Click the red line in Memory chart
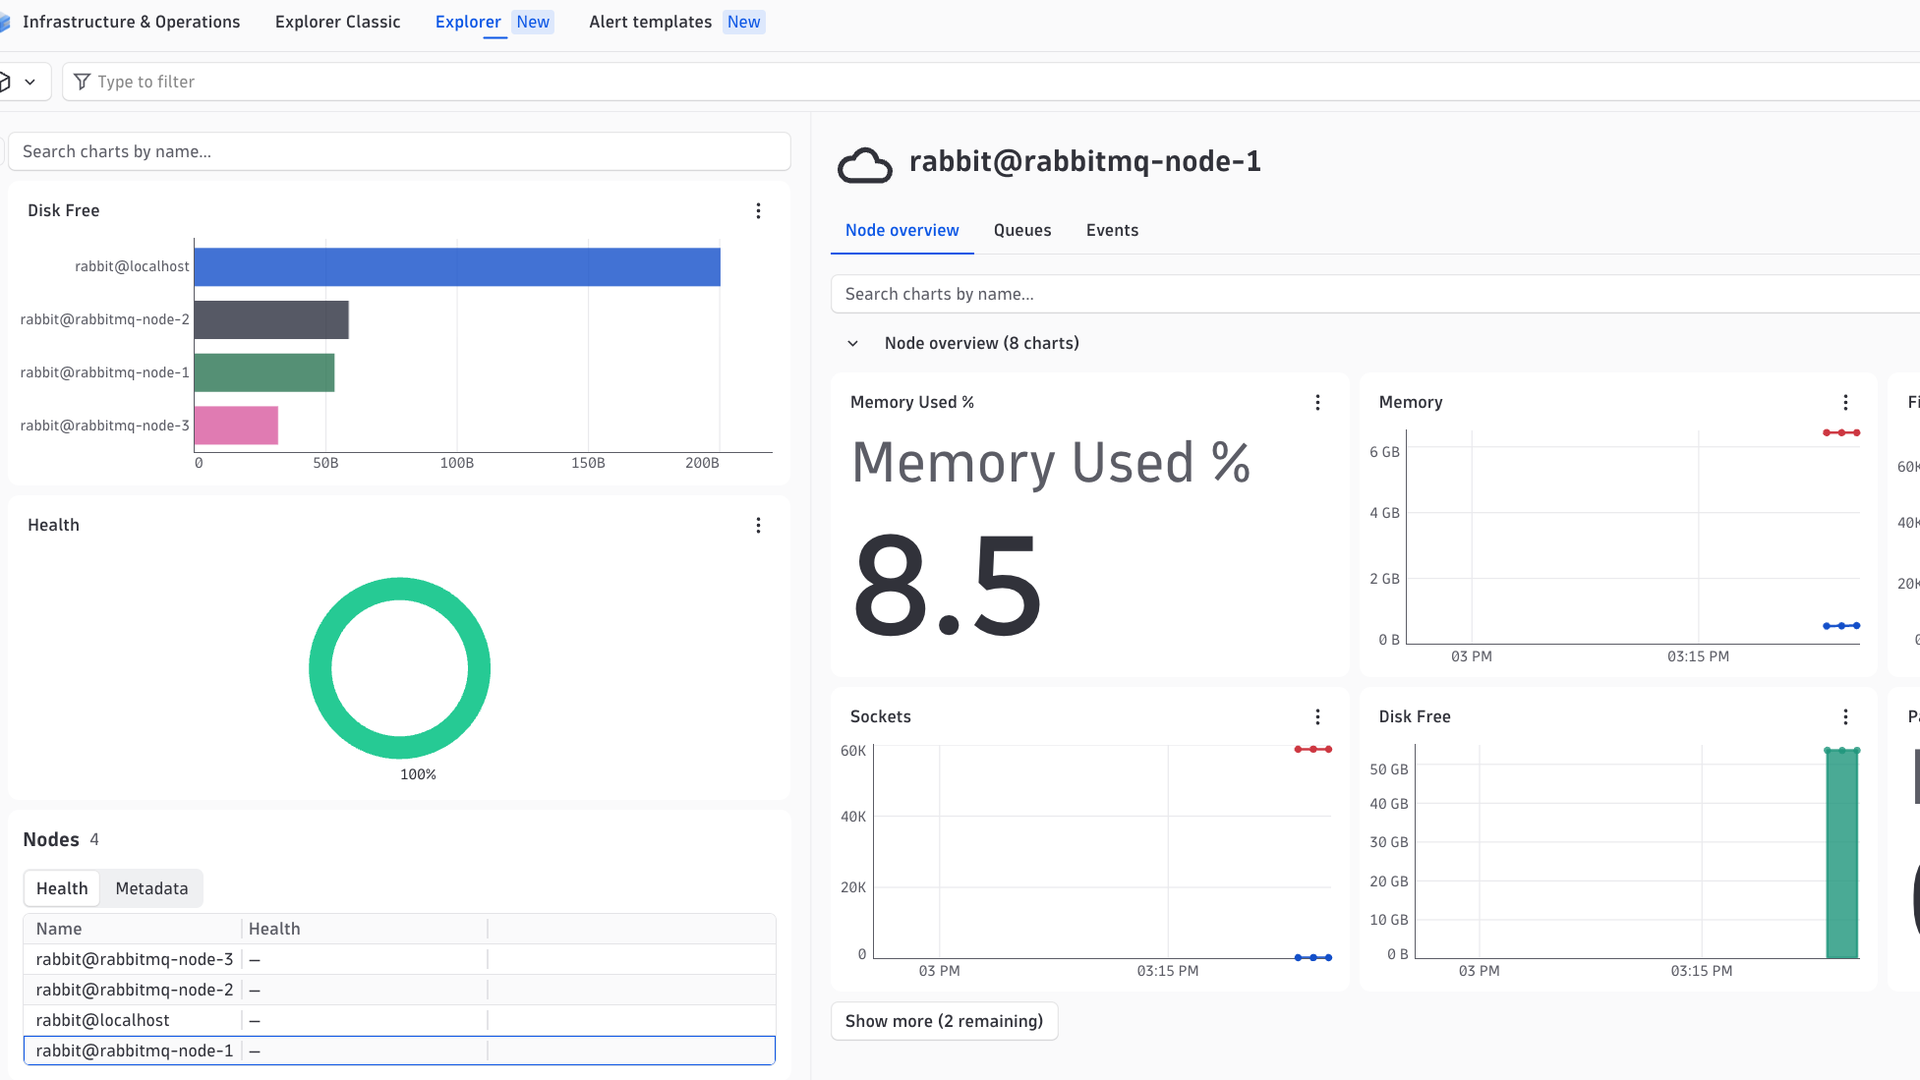This screenshot has height=1080, width=1920. point(1841,433)
